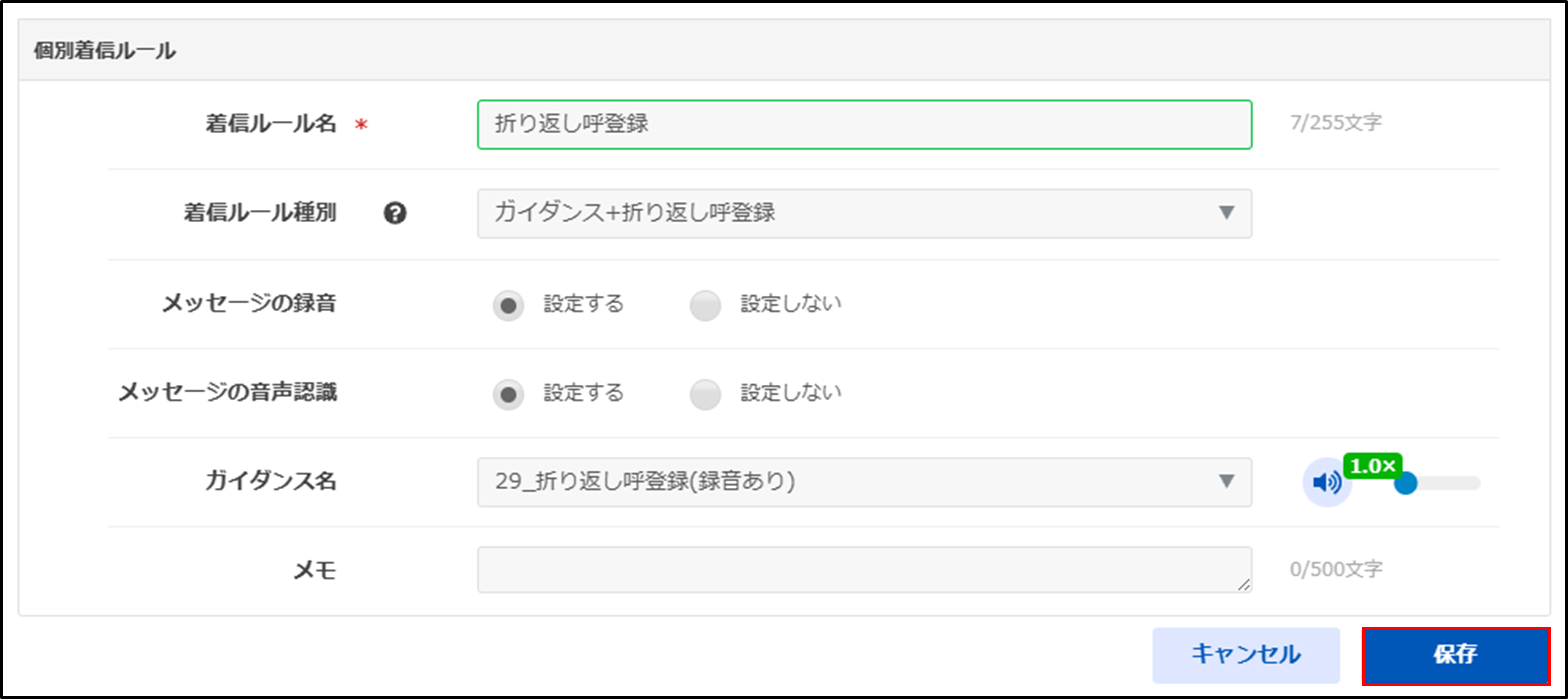Click the キャンセル button
Screen dimensions: 1568x699
[1246, 656]
